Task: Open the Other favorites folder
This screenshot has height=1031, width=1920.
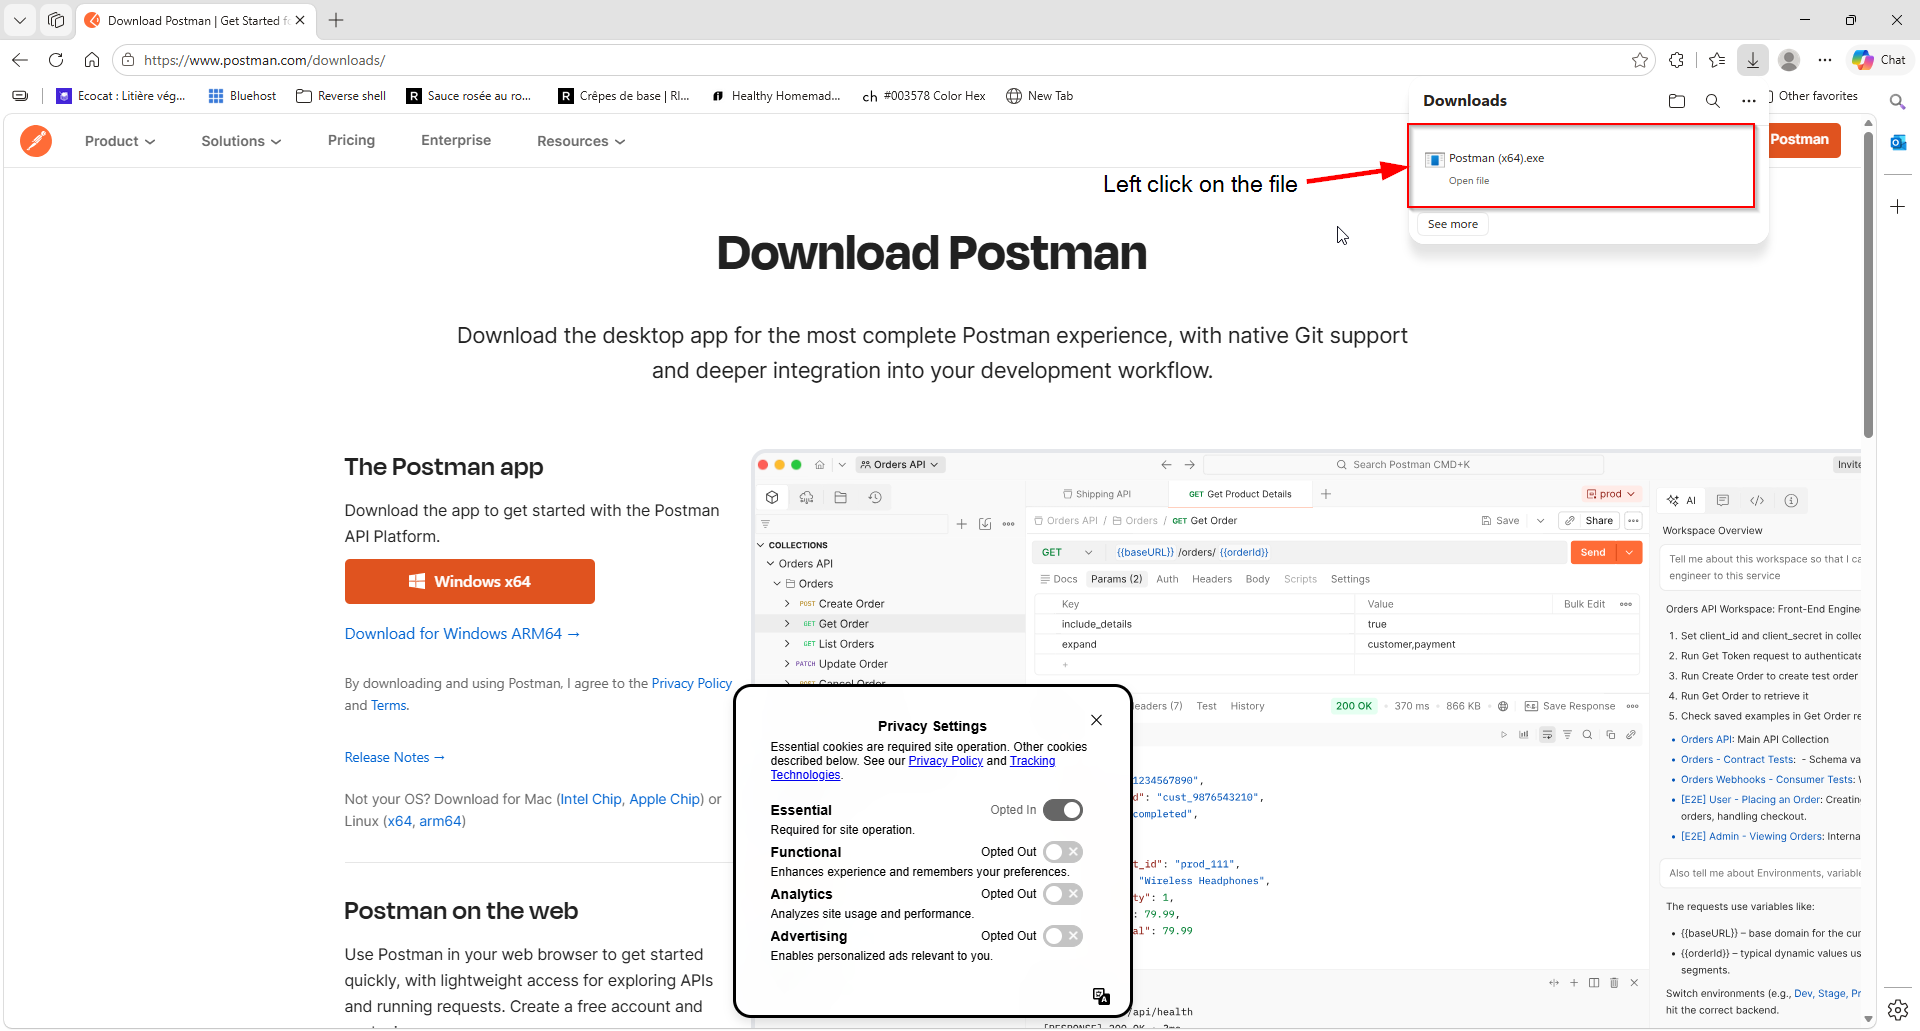Action: click(x=1813, y=96)
